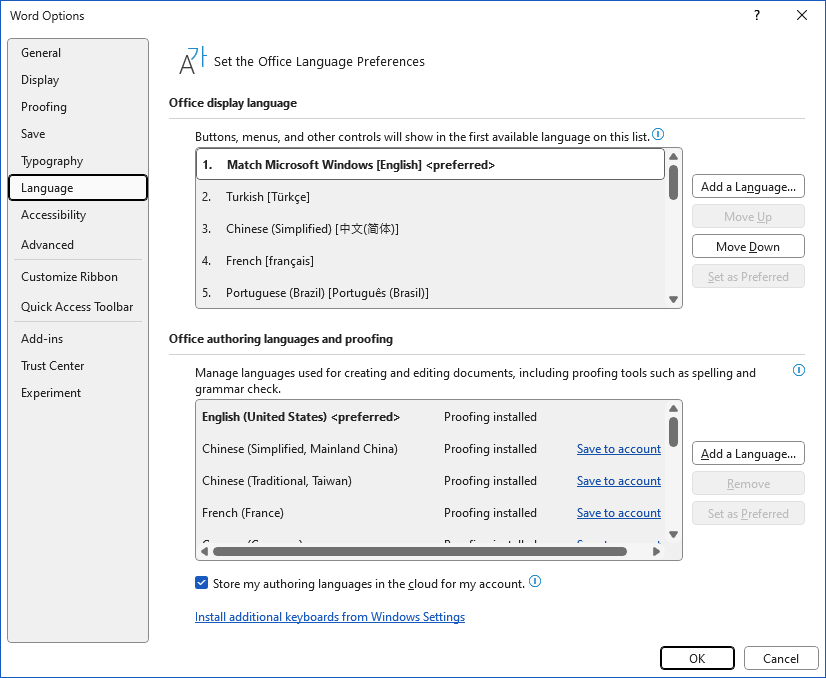
Task: Select French [français] display language
Action: (x=430, y=261)
